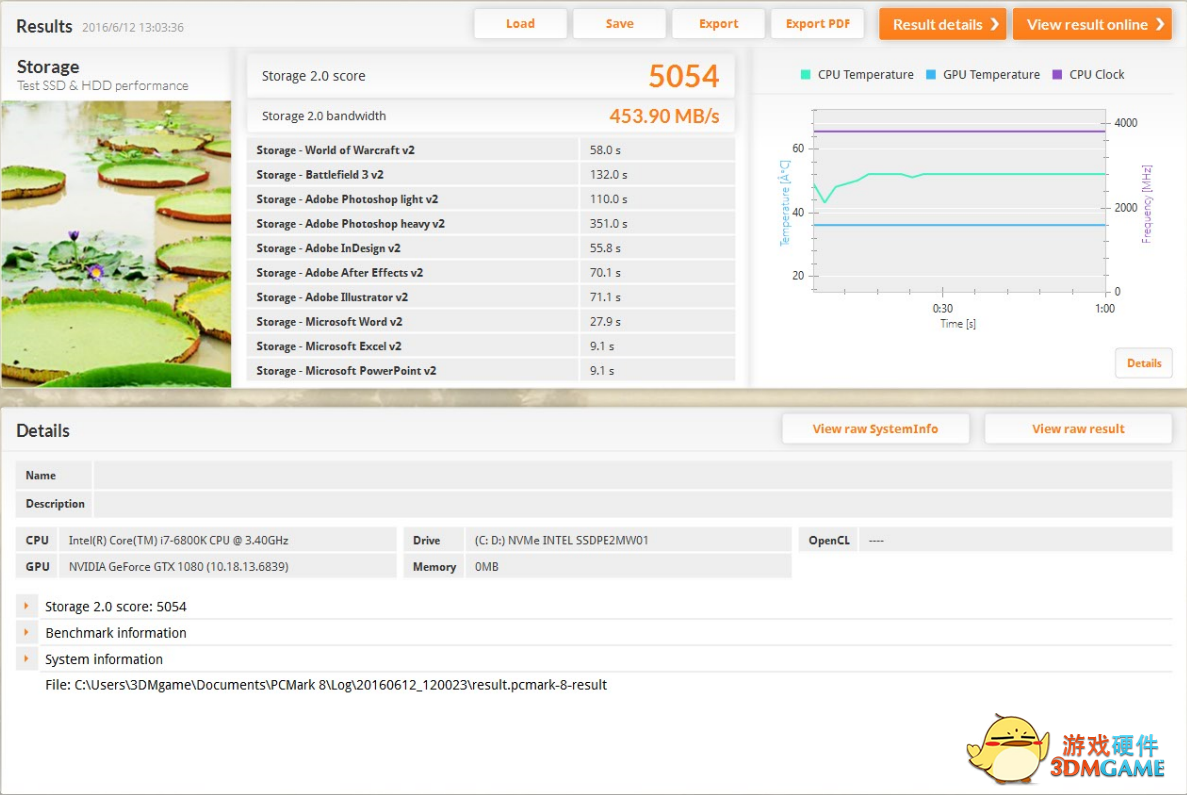The image size is (1187, 795).
Task: Select the Microsoft Excel v2 row
Action: 491,346
